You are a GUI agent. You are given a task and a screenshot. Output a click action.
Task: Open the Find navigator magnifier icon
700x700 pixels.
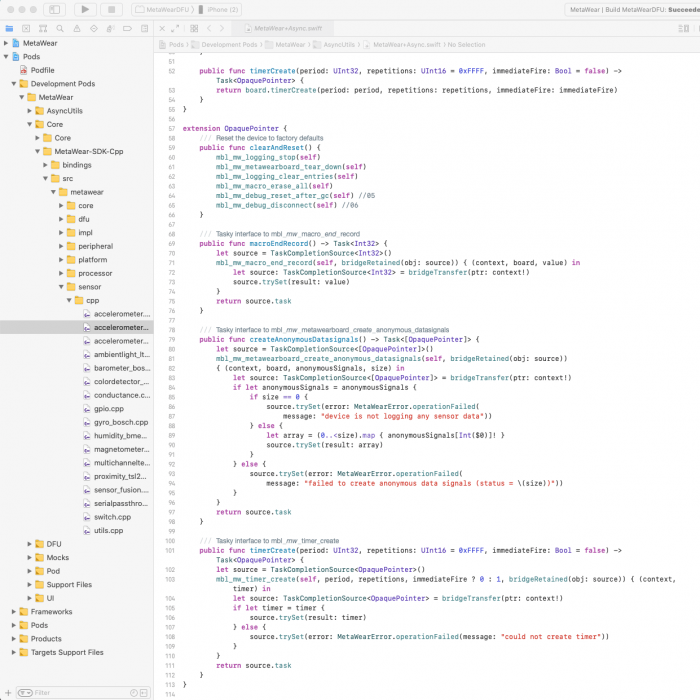[59, 29]
